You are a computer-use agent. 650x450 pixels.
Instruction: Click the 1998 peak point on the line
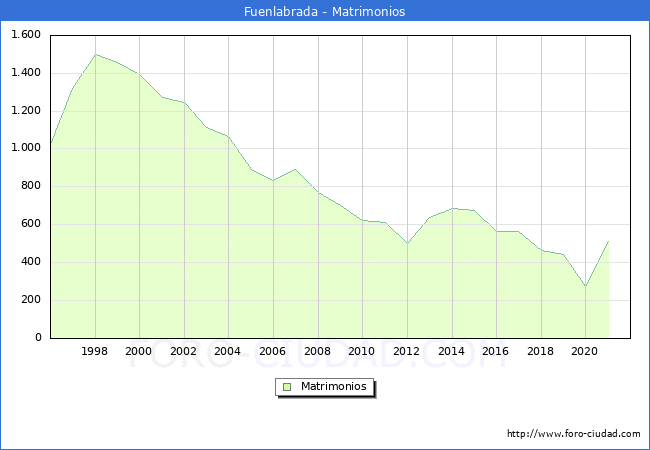click(95, 55)
